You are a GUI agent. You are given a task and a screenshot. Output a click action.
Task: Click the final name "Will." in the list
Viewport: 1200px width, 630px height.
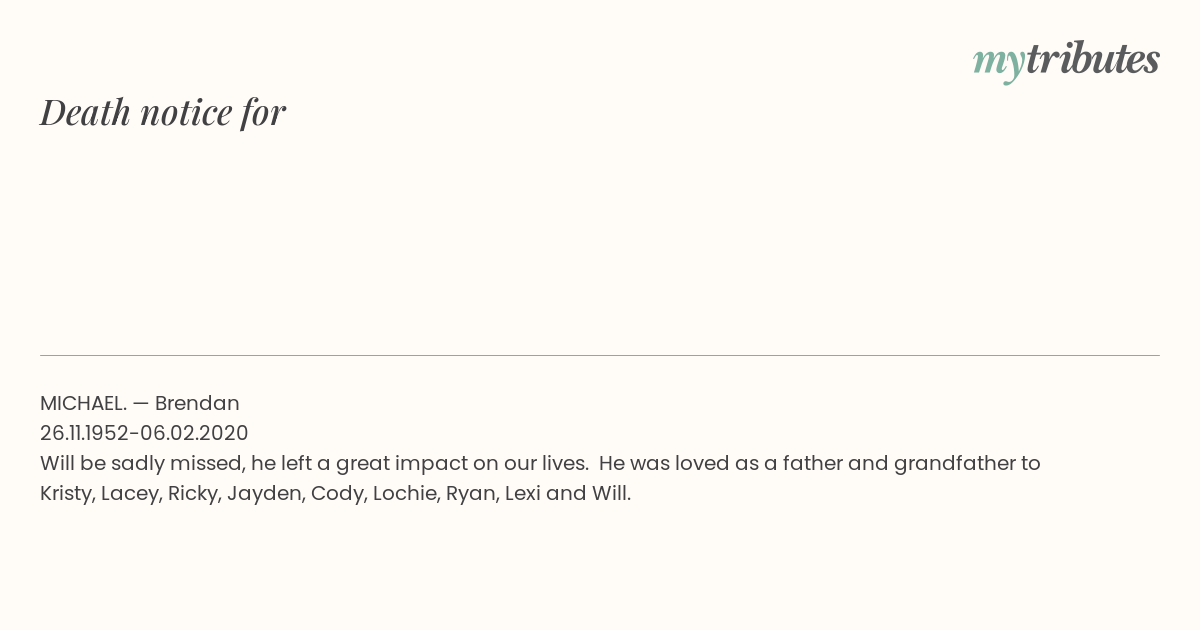611,493
